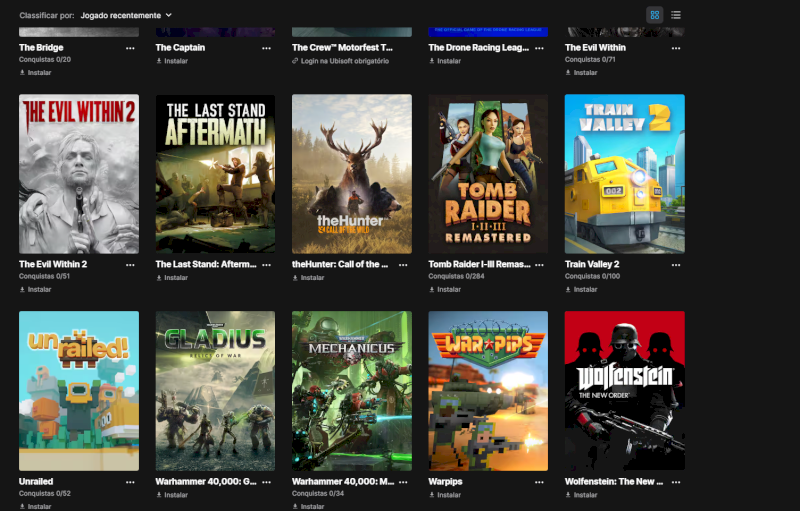Open Warpips cover art
800x511 pixels.
point(488,391)
